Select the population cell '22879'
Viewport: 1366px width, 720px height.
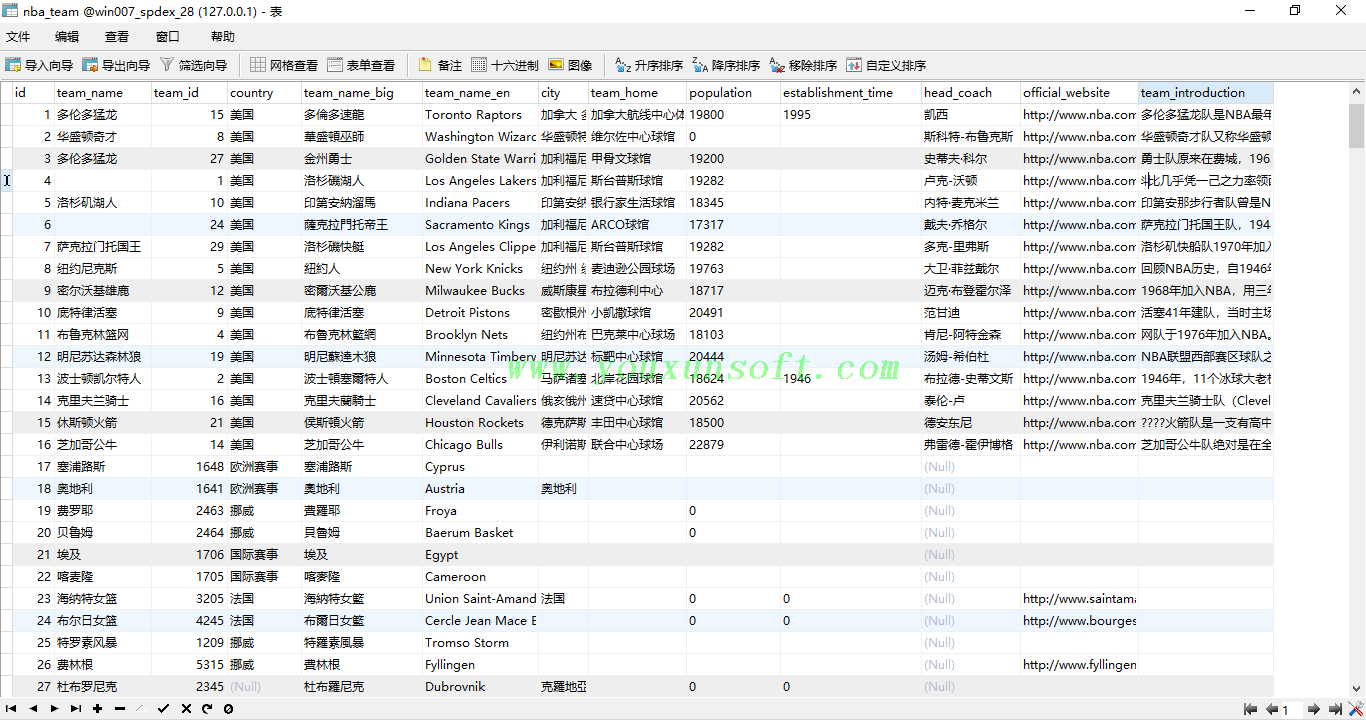[733, 445]
